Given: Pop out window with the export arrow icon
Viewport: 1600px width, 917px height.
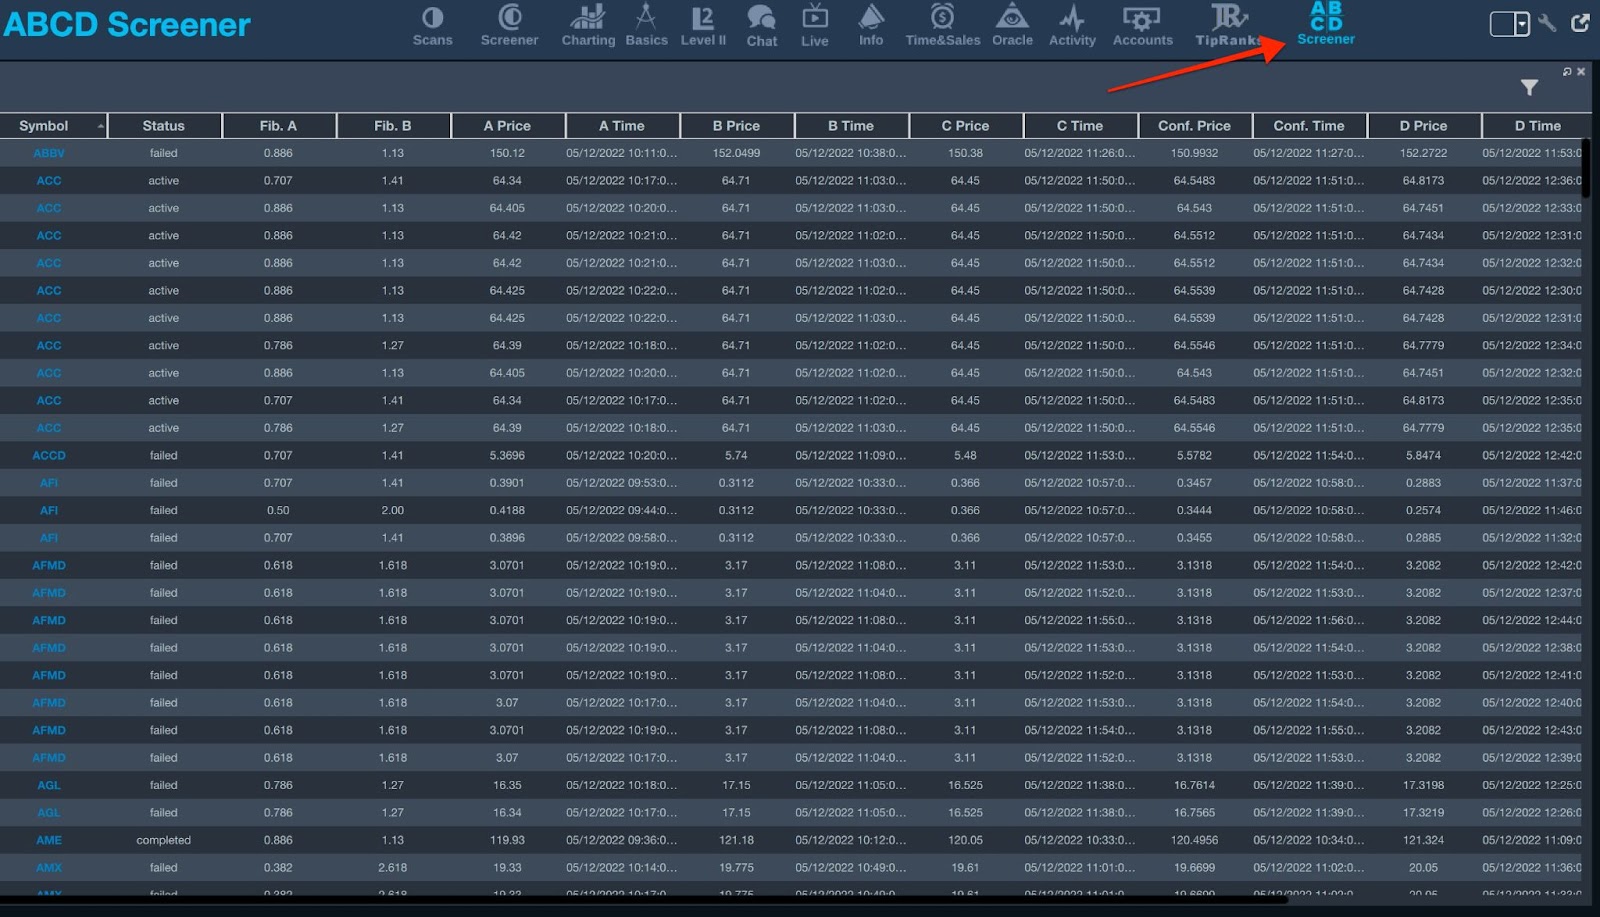Looking at the screenshot, I should click(x=1580, y=22).
